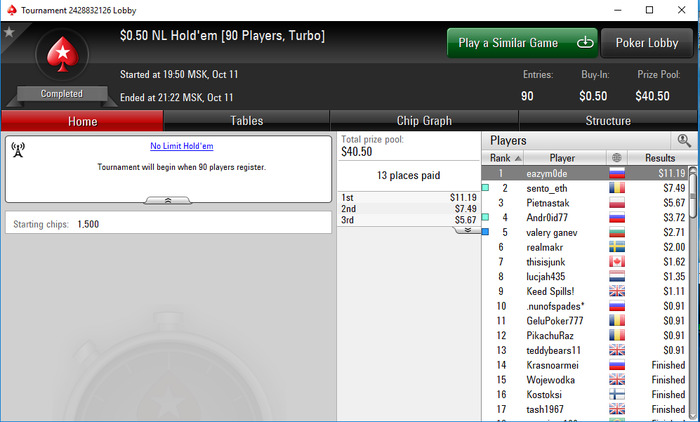The height and width of the screenshot is (422, 700).
Task: Click the favorite star icon in top-left corner
Action: pos(9,32)
